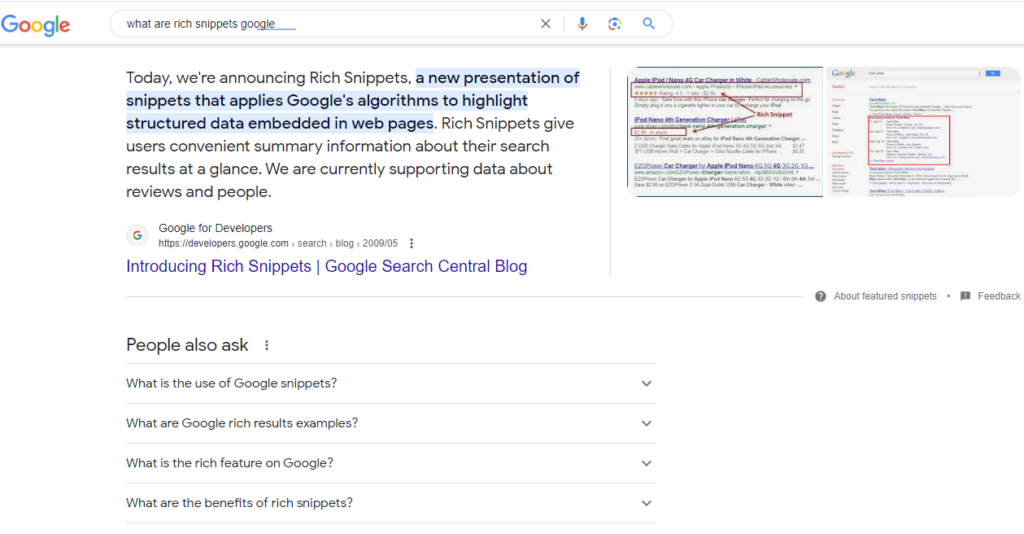1024x534 pixels.
Task: Expand 'What is the use of Google snippets?'
Action: coord(391,383)
